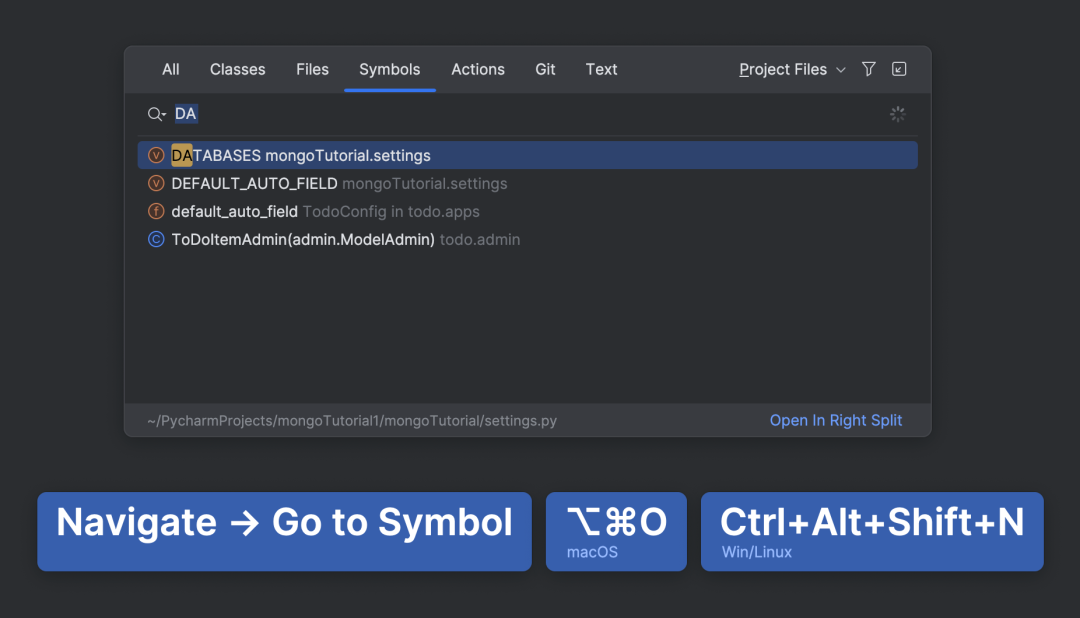Switch to the Text tab
The image size is (1080, 618).
pyautogui.click(x=601, y=70)
